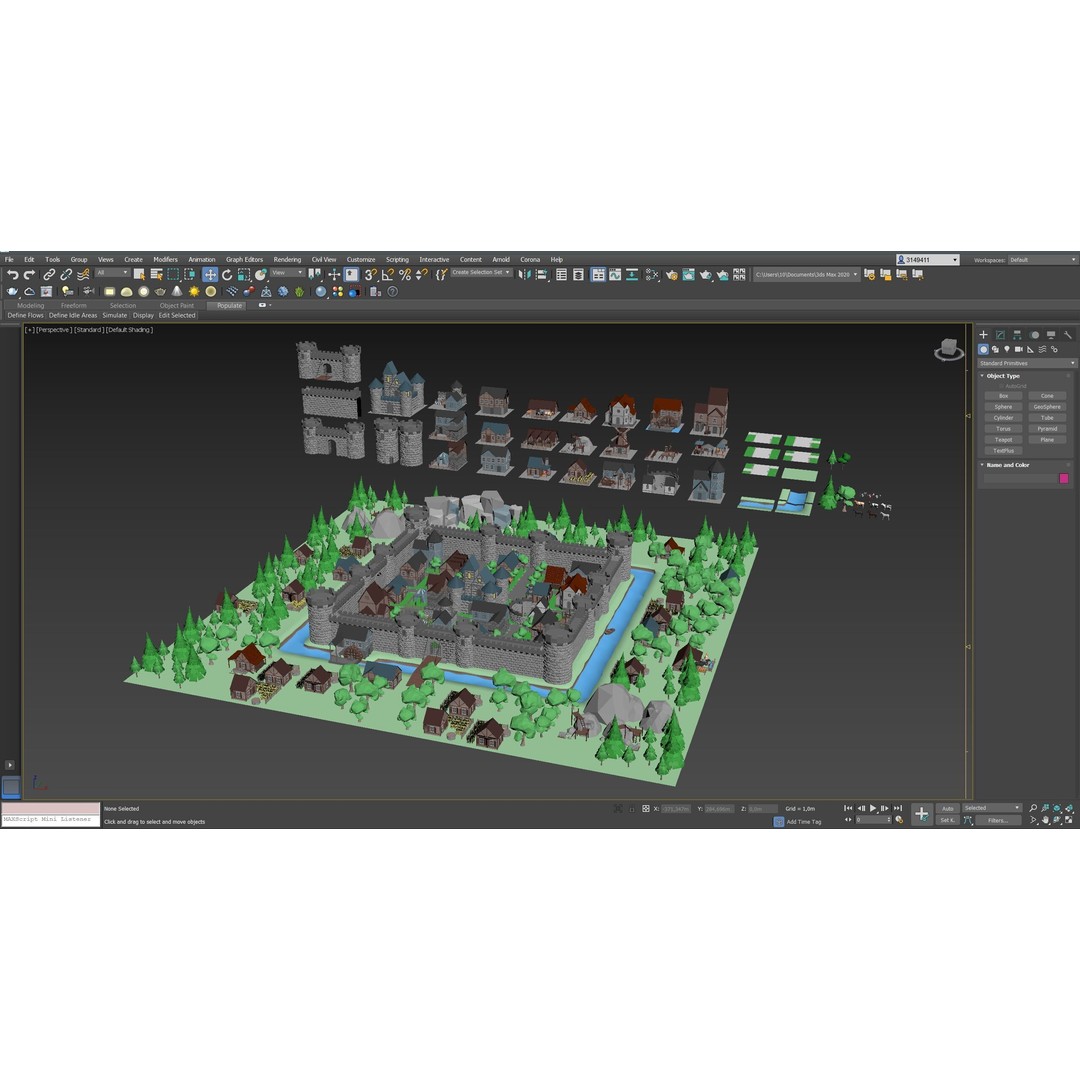
Task: Click the Teapot primitive button
Action: point(1003,439)
